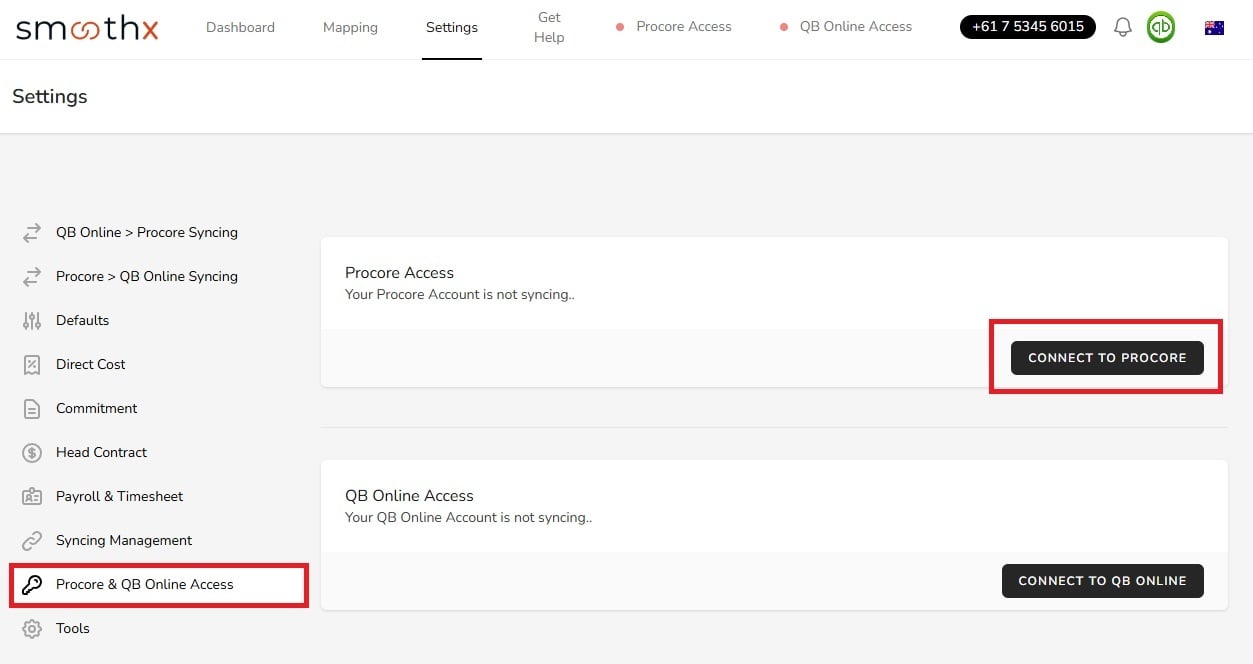Viewport: 1253px width, 664px height.
Task: Open the Get Help menu
Action: [549, 27]
